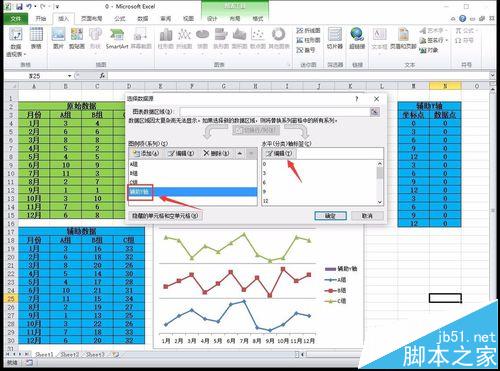This screenshot has width=500, height=371.
Task: Click the 切片器 slicer icon
Action: coord(335,39)
